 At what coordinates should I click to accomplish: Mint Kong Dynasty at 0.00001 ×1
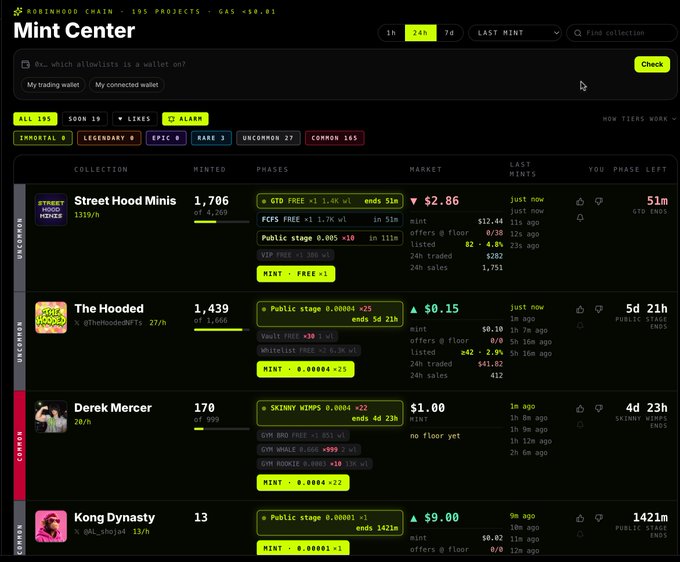[x=303, y=548]
